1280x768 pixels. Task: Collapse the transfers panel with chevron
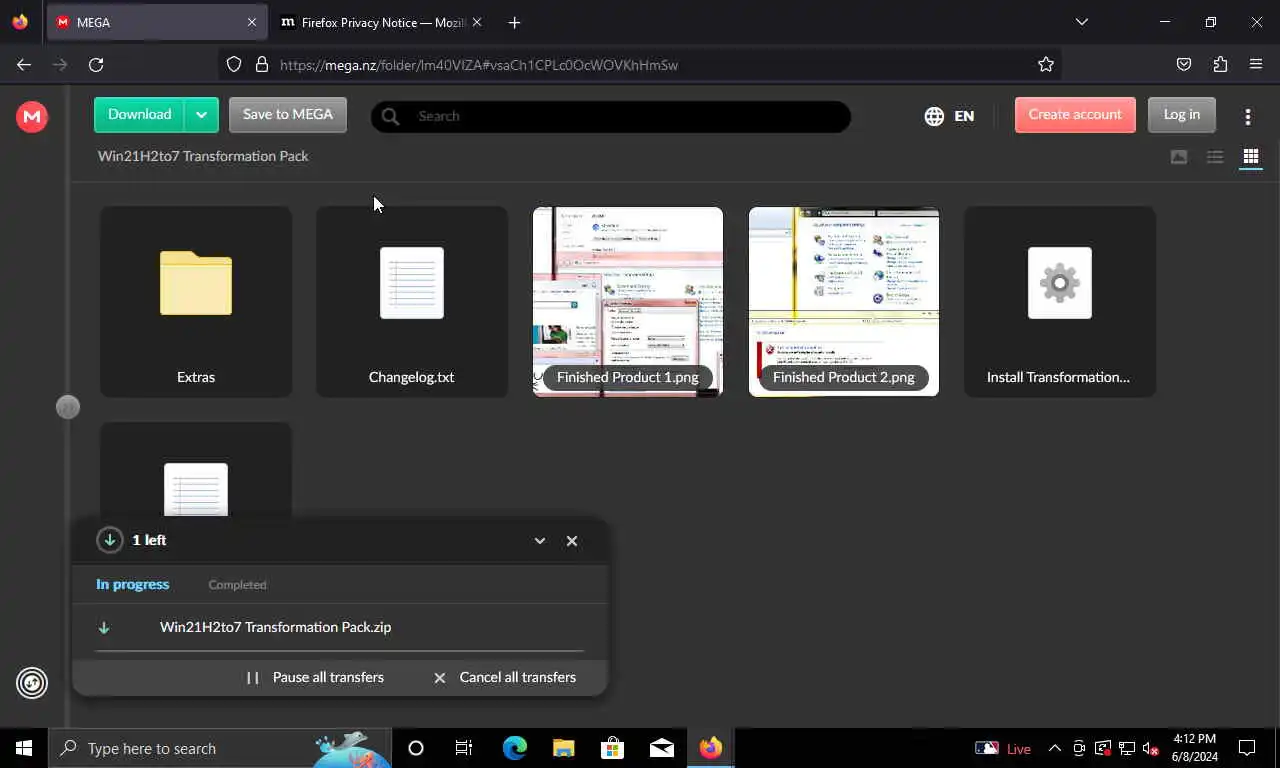540,541
